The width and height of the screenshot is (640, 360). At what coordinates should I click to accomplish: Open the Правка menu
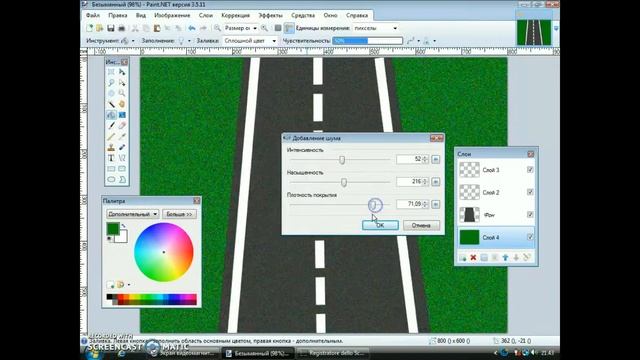pos(118,15)
